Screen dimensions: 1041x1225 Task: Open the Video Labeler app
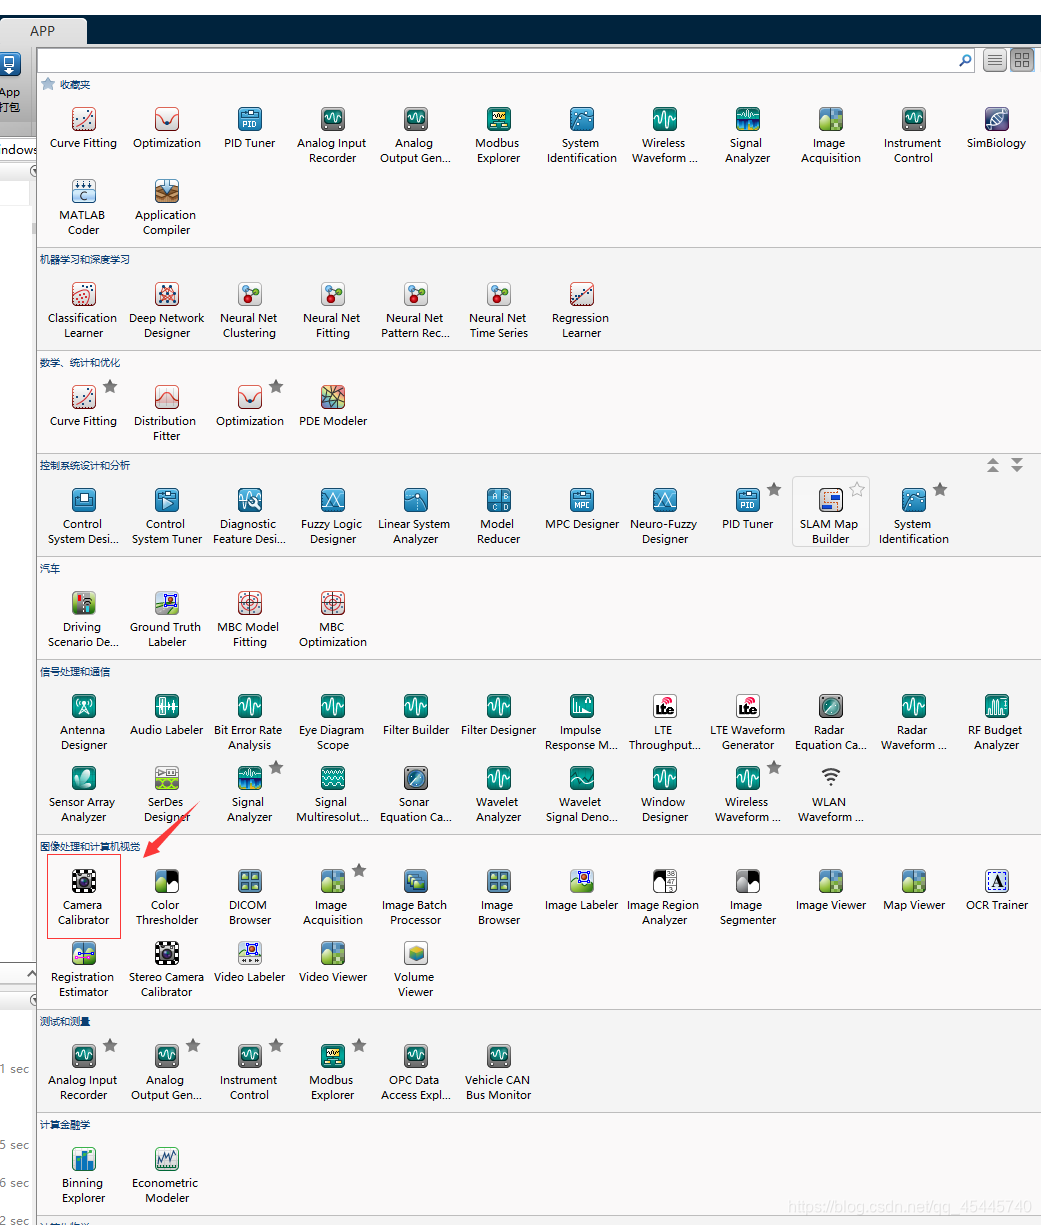coord(250,961)
